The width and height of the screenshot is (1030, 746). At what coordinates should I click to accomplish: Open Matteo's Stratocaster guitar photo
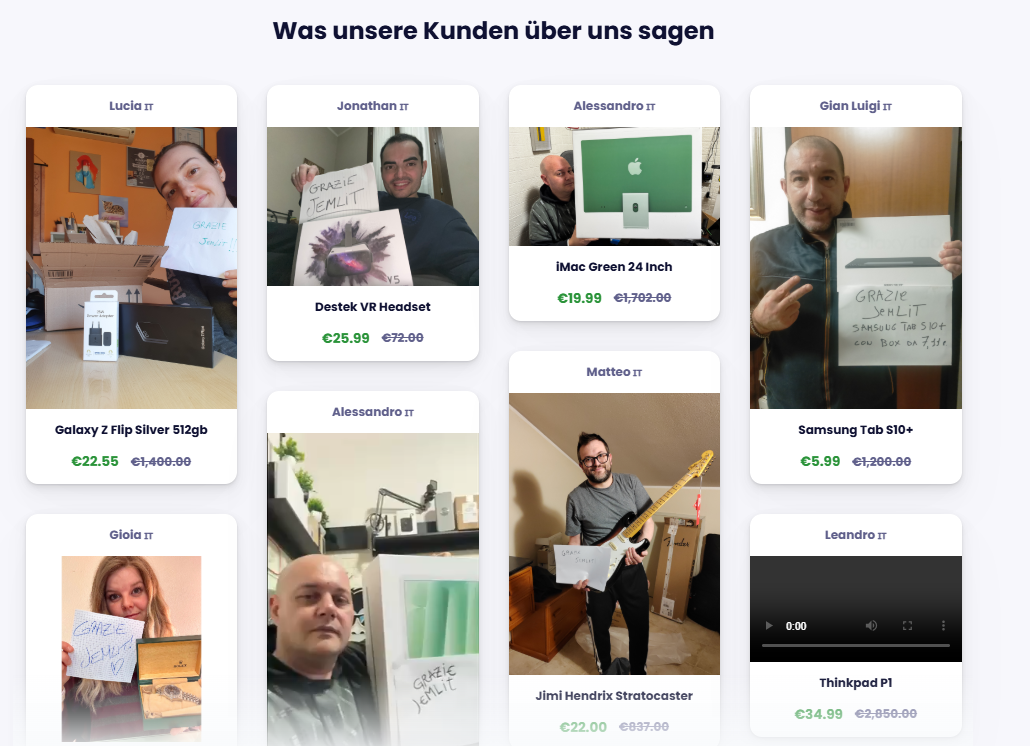tap(614, 534)
